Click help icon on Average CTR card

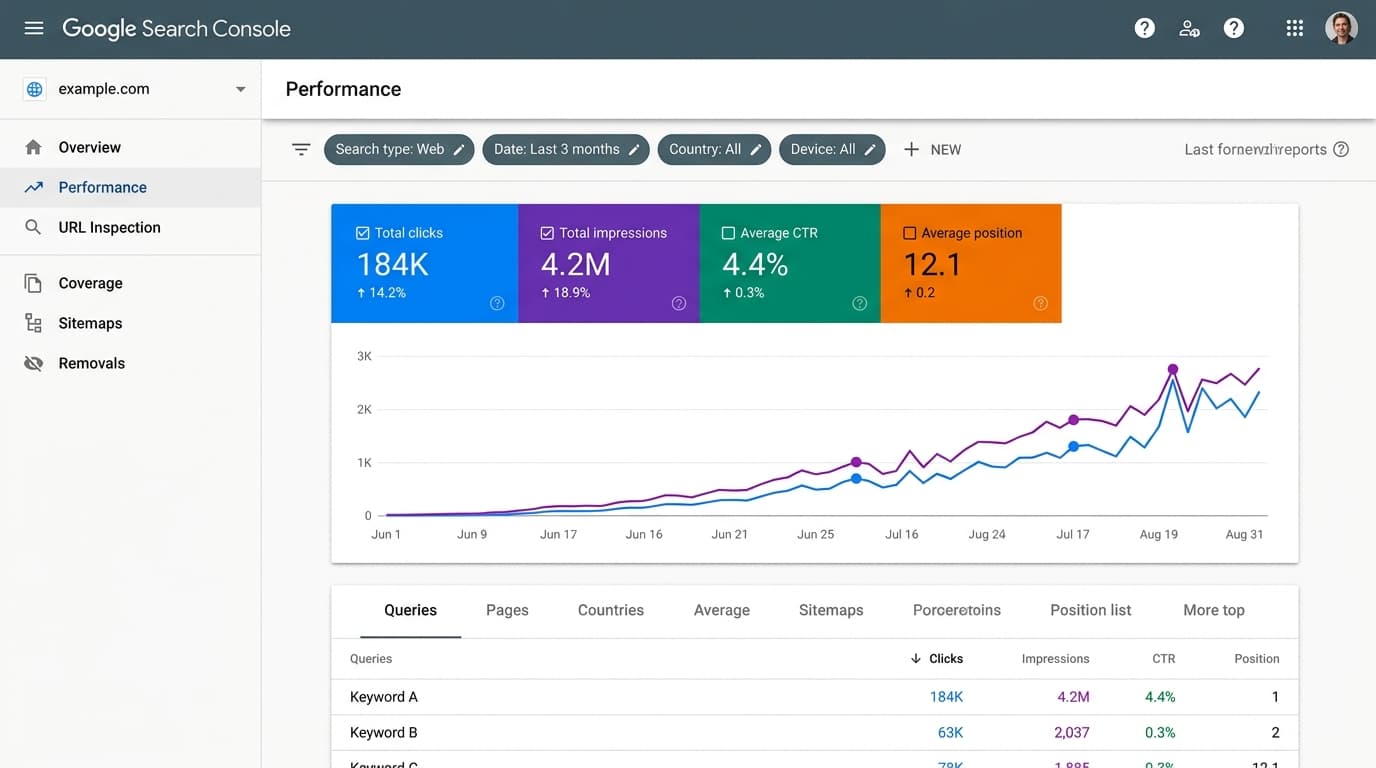859,303
